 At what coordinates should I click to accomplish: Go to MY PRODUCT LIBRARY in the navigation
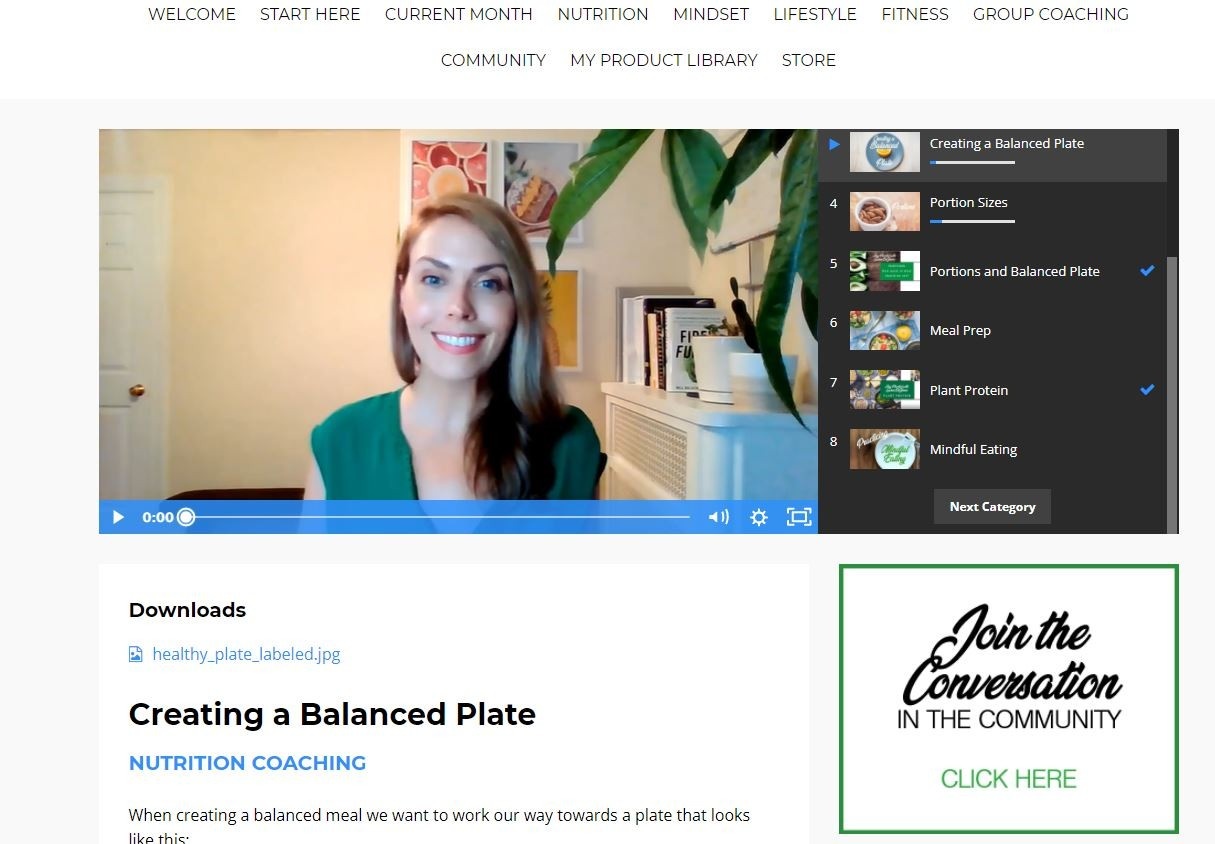664,60
